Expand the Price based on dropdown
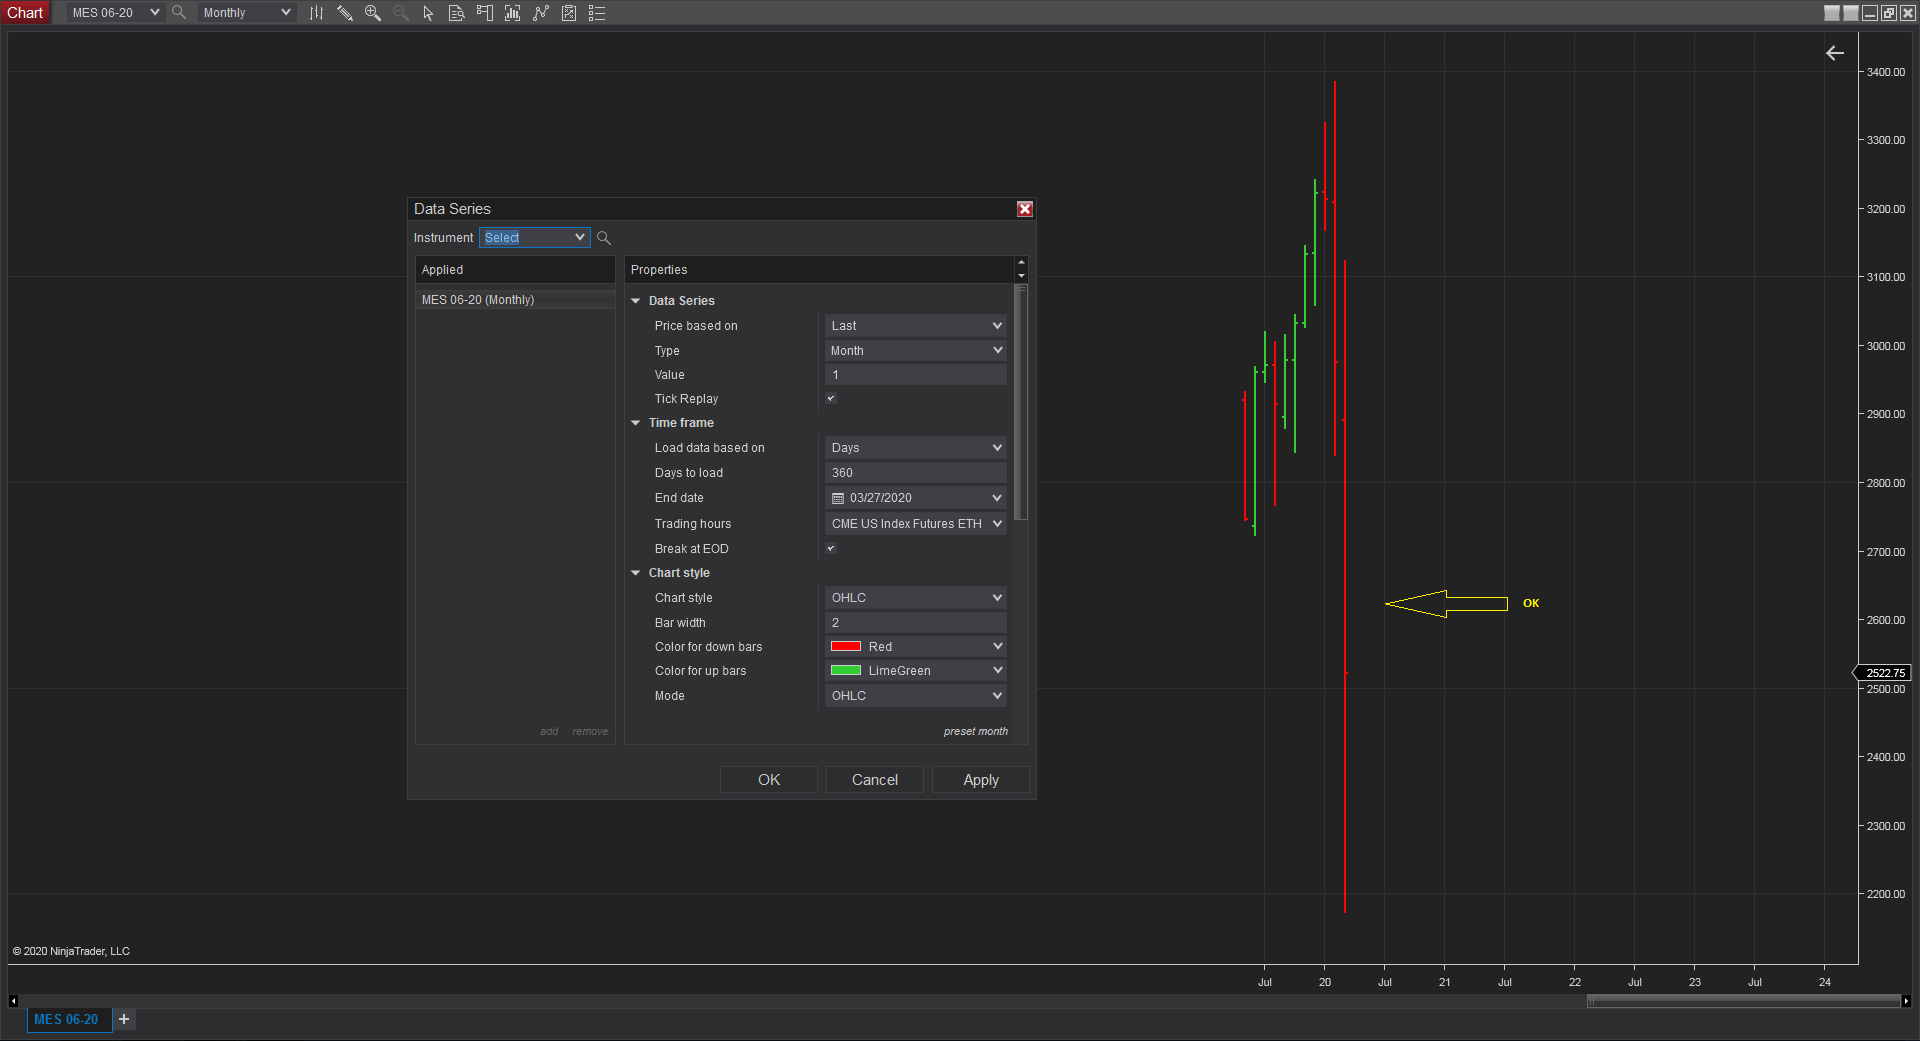This screenshot has width=1920, height=1041. [915, 326]
